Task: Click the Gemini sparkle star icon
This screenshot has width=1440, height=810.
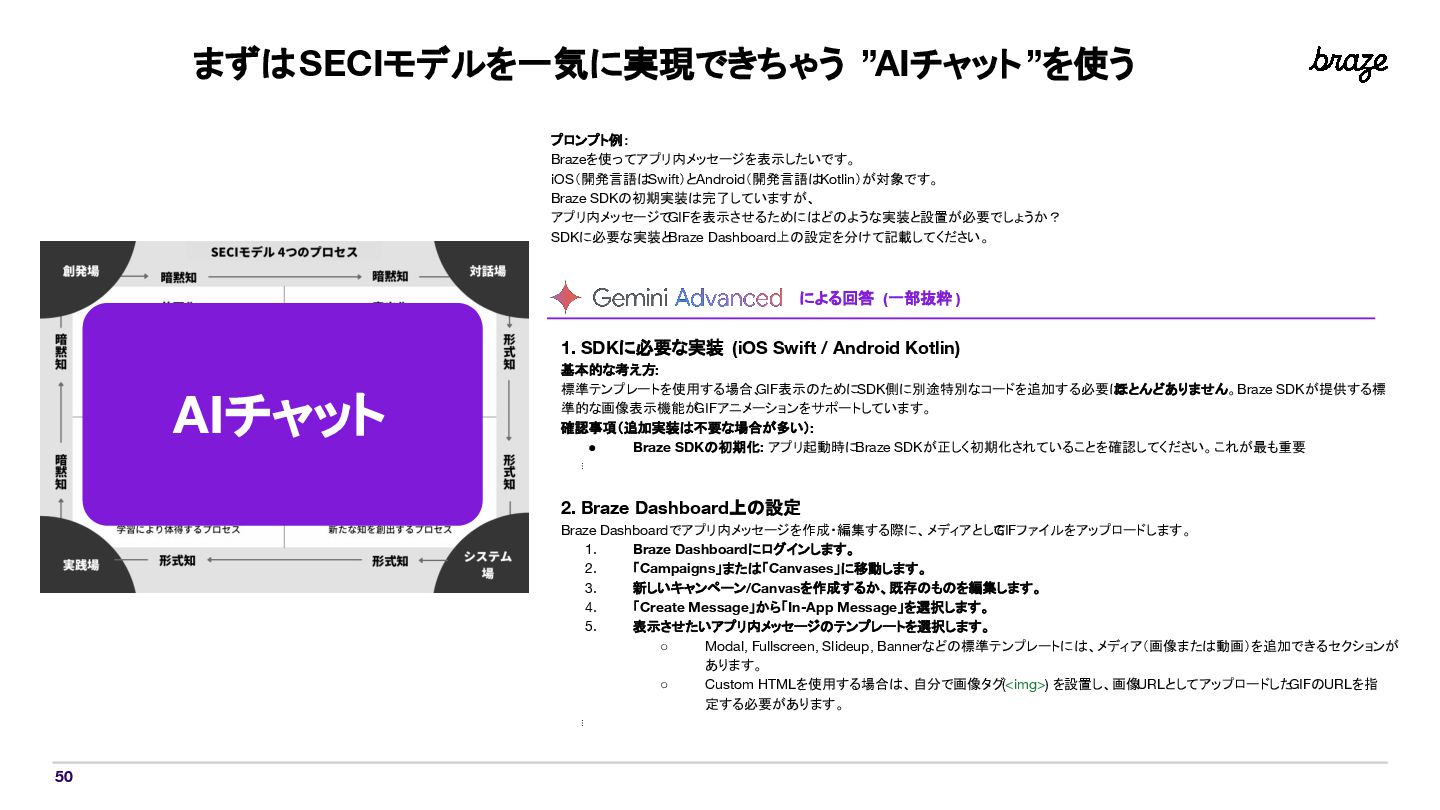Action: pos(566,297)
